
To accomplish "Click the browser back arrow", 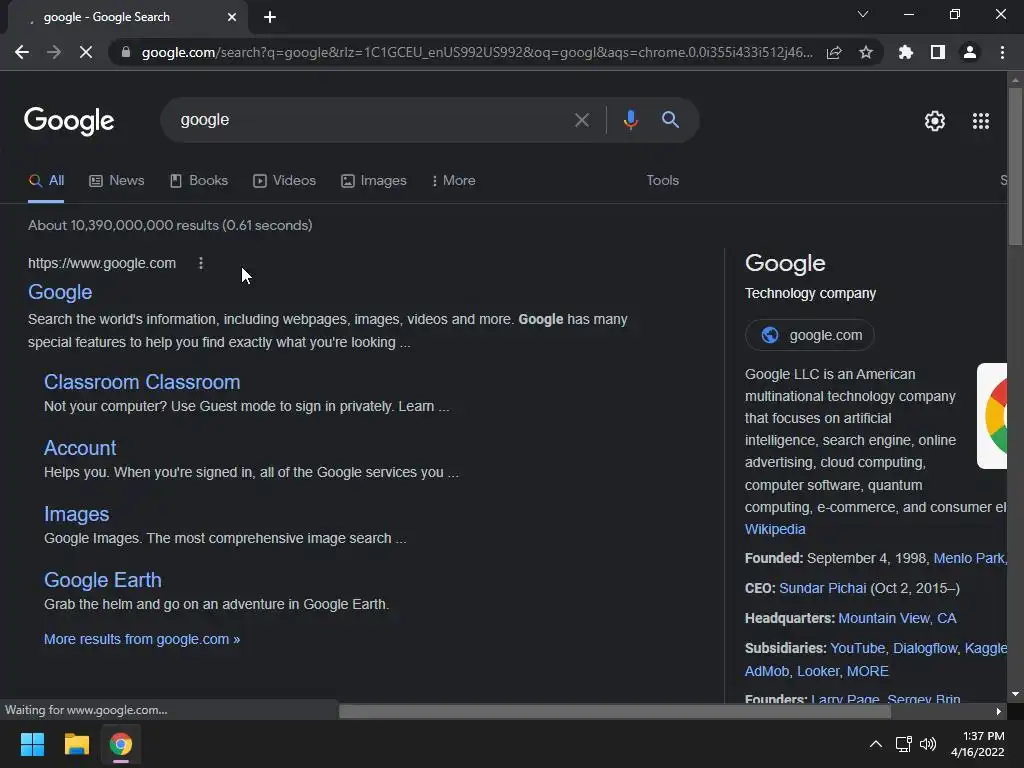I will pyautogui.click(x=22, y=52).
